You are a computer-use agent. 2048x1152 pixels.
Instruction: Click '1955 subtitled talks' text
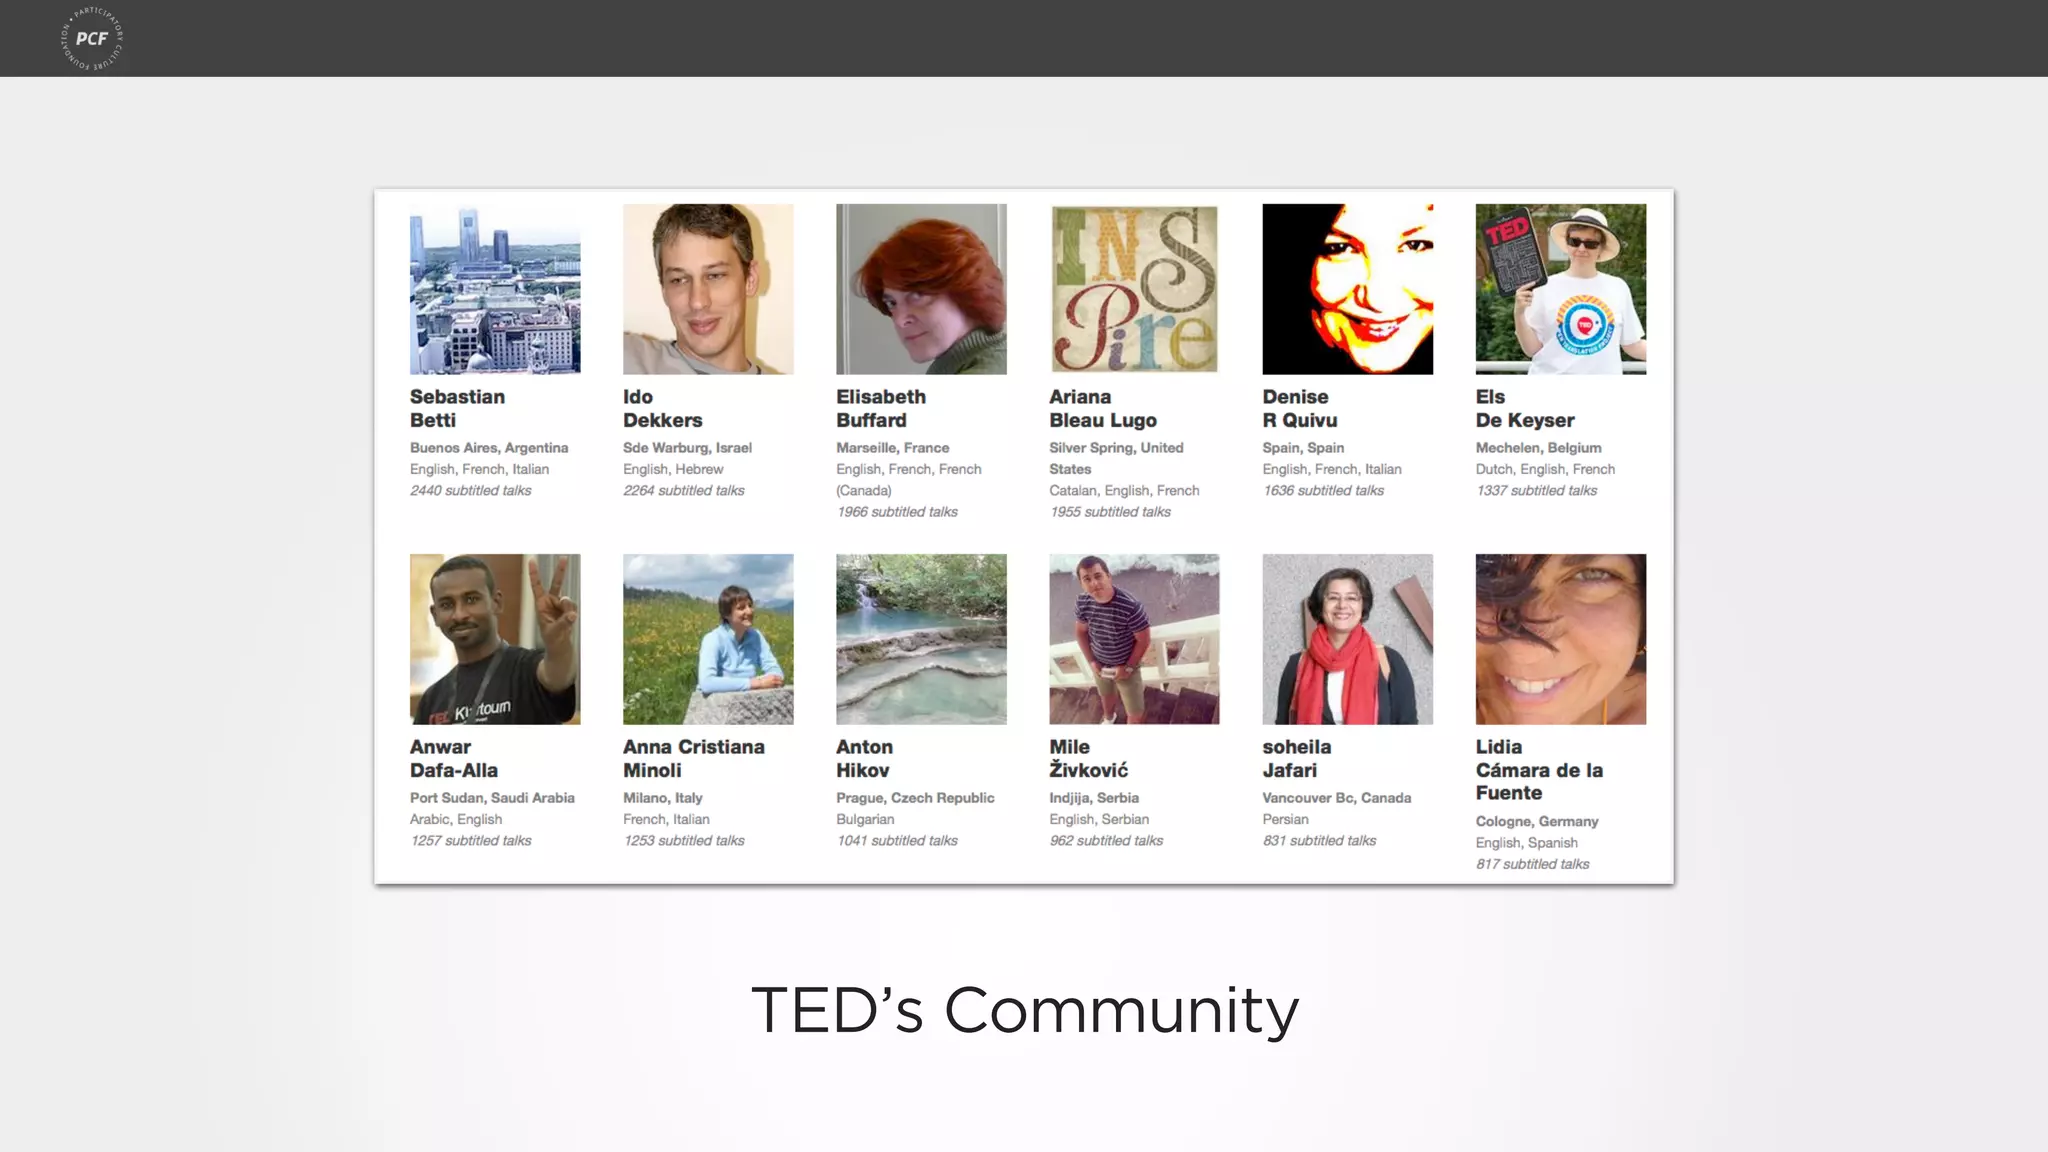tap(1110, 511)
